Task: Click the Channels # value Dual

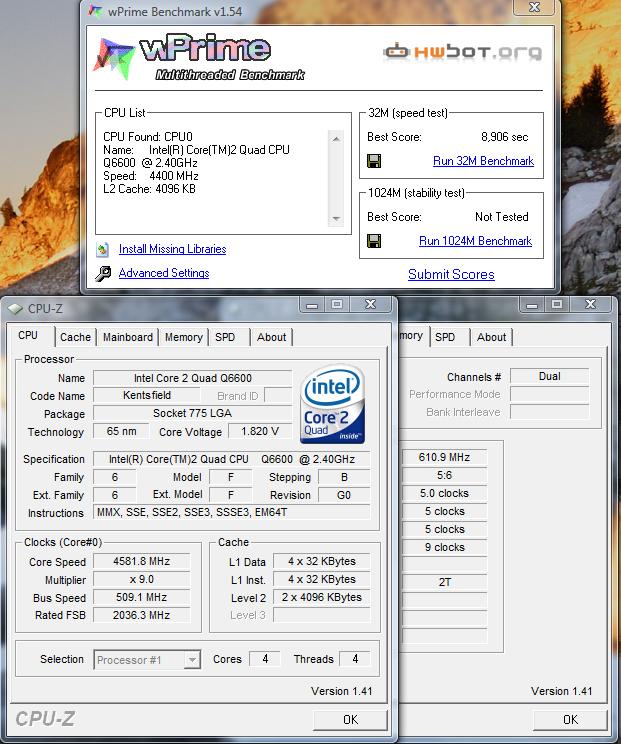Action: point(549,376)
